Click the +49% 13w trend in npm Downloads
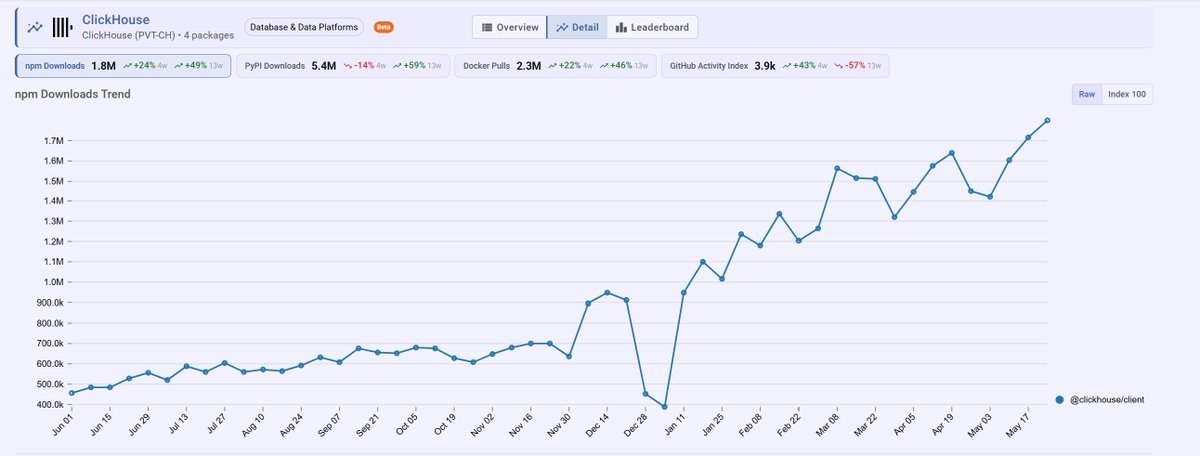1200x456 pixels. pos(200,66)
